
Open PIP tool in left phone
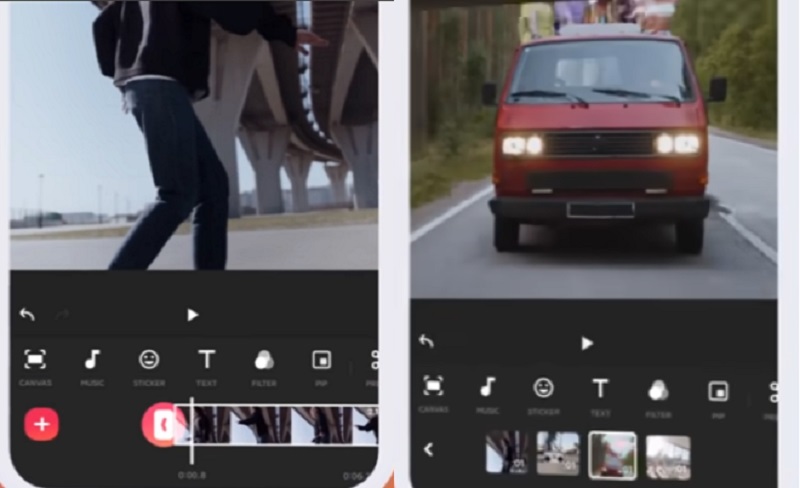[321, 367]
